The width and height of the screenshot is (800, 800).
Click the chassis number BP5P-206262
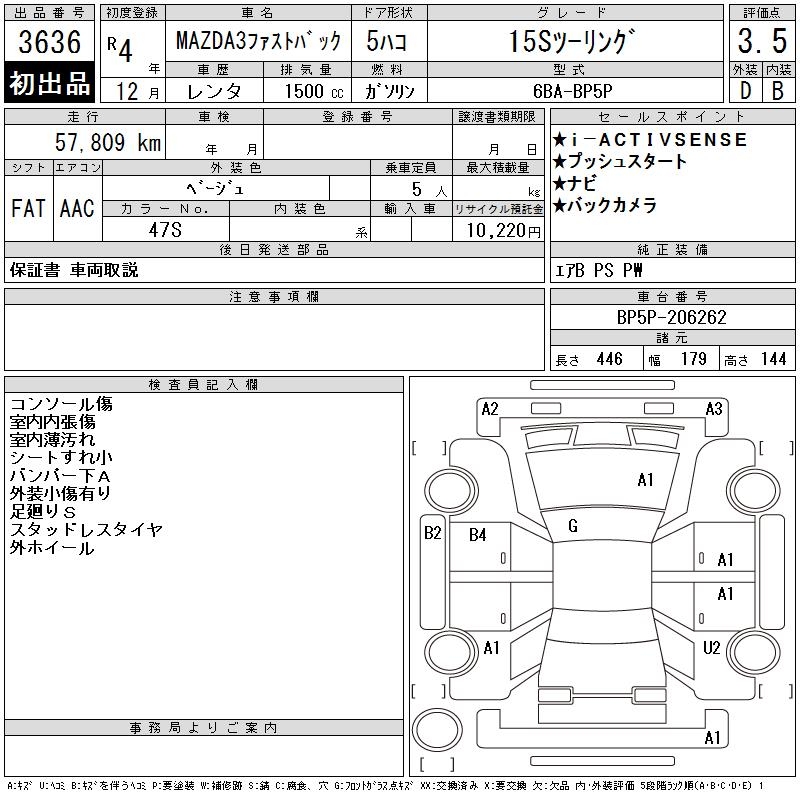click(672, 317)
